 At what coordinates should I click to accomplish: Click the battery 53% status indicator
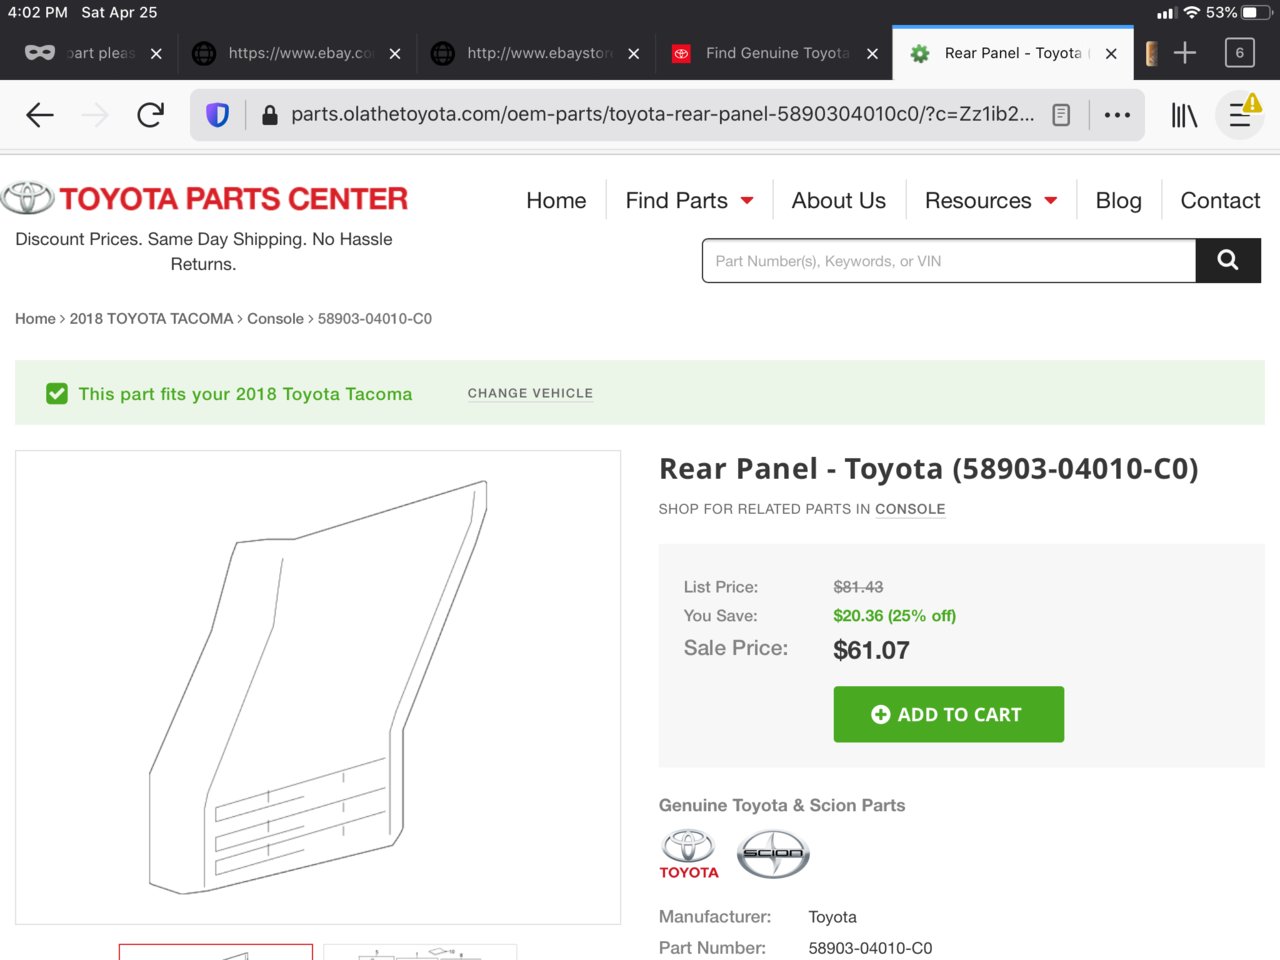tap(1238, 13)
